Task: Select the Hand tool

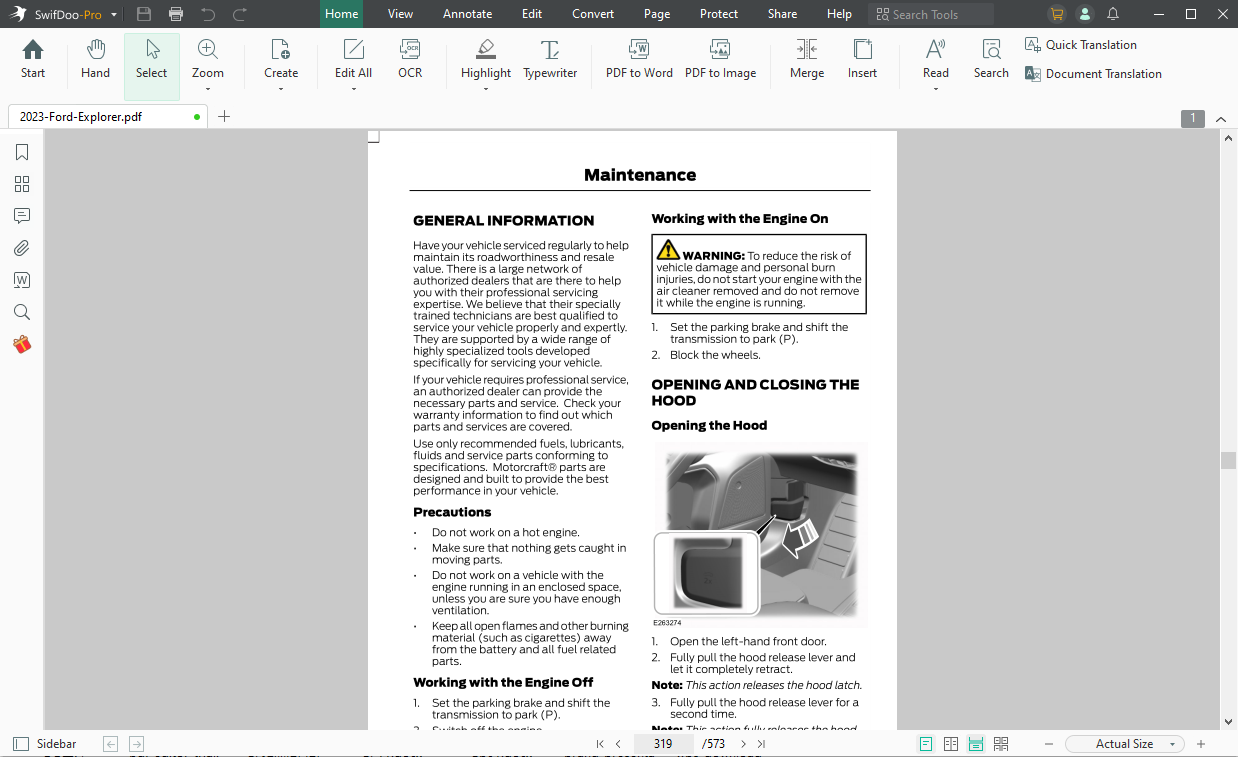Action: (x=95, y=59)
